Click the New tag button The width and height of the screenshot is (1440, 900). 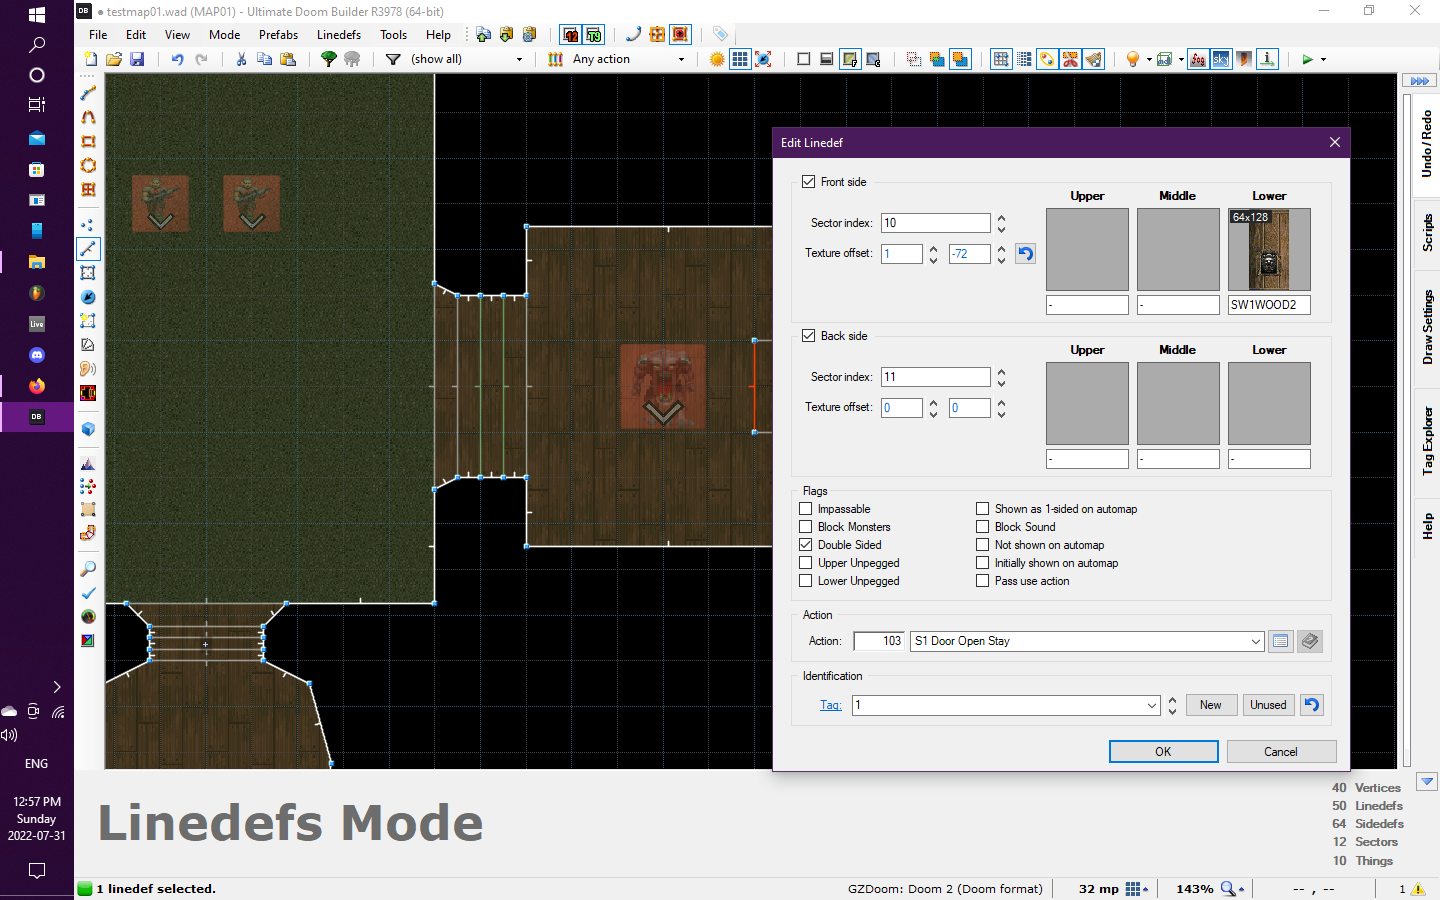(x=1211, y=705)
